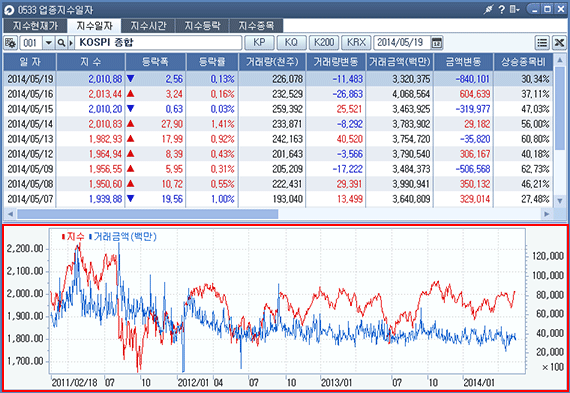Select the row dated 2014/05/19

[x=278, y=79]
